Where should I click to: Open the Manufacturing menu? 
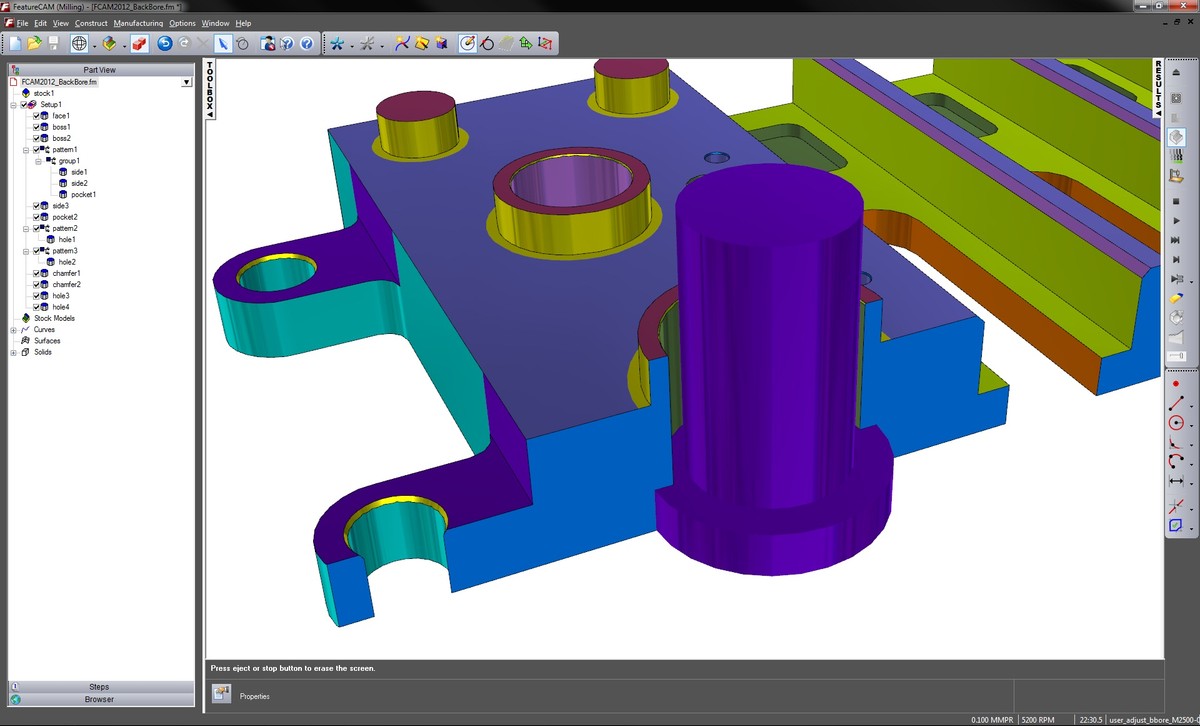[139, 23]
